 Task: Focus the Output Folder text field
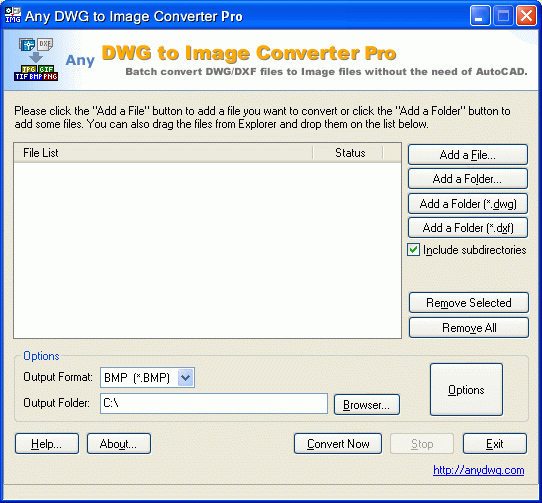(214, 403)
